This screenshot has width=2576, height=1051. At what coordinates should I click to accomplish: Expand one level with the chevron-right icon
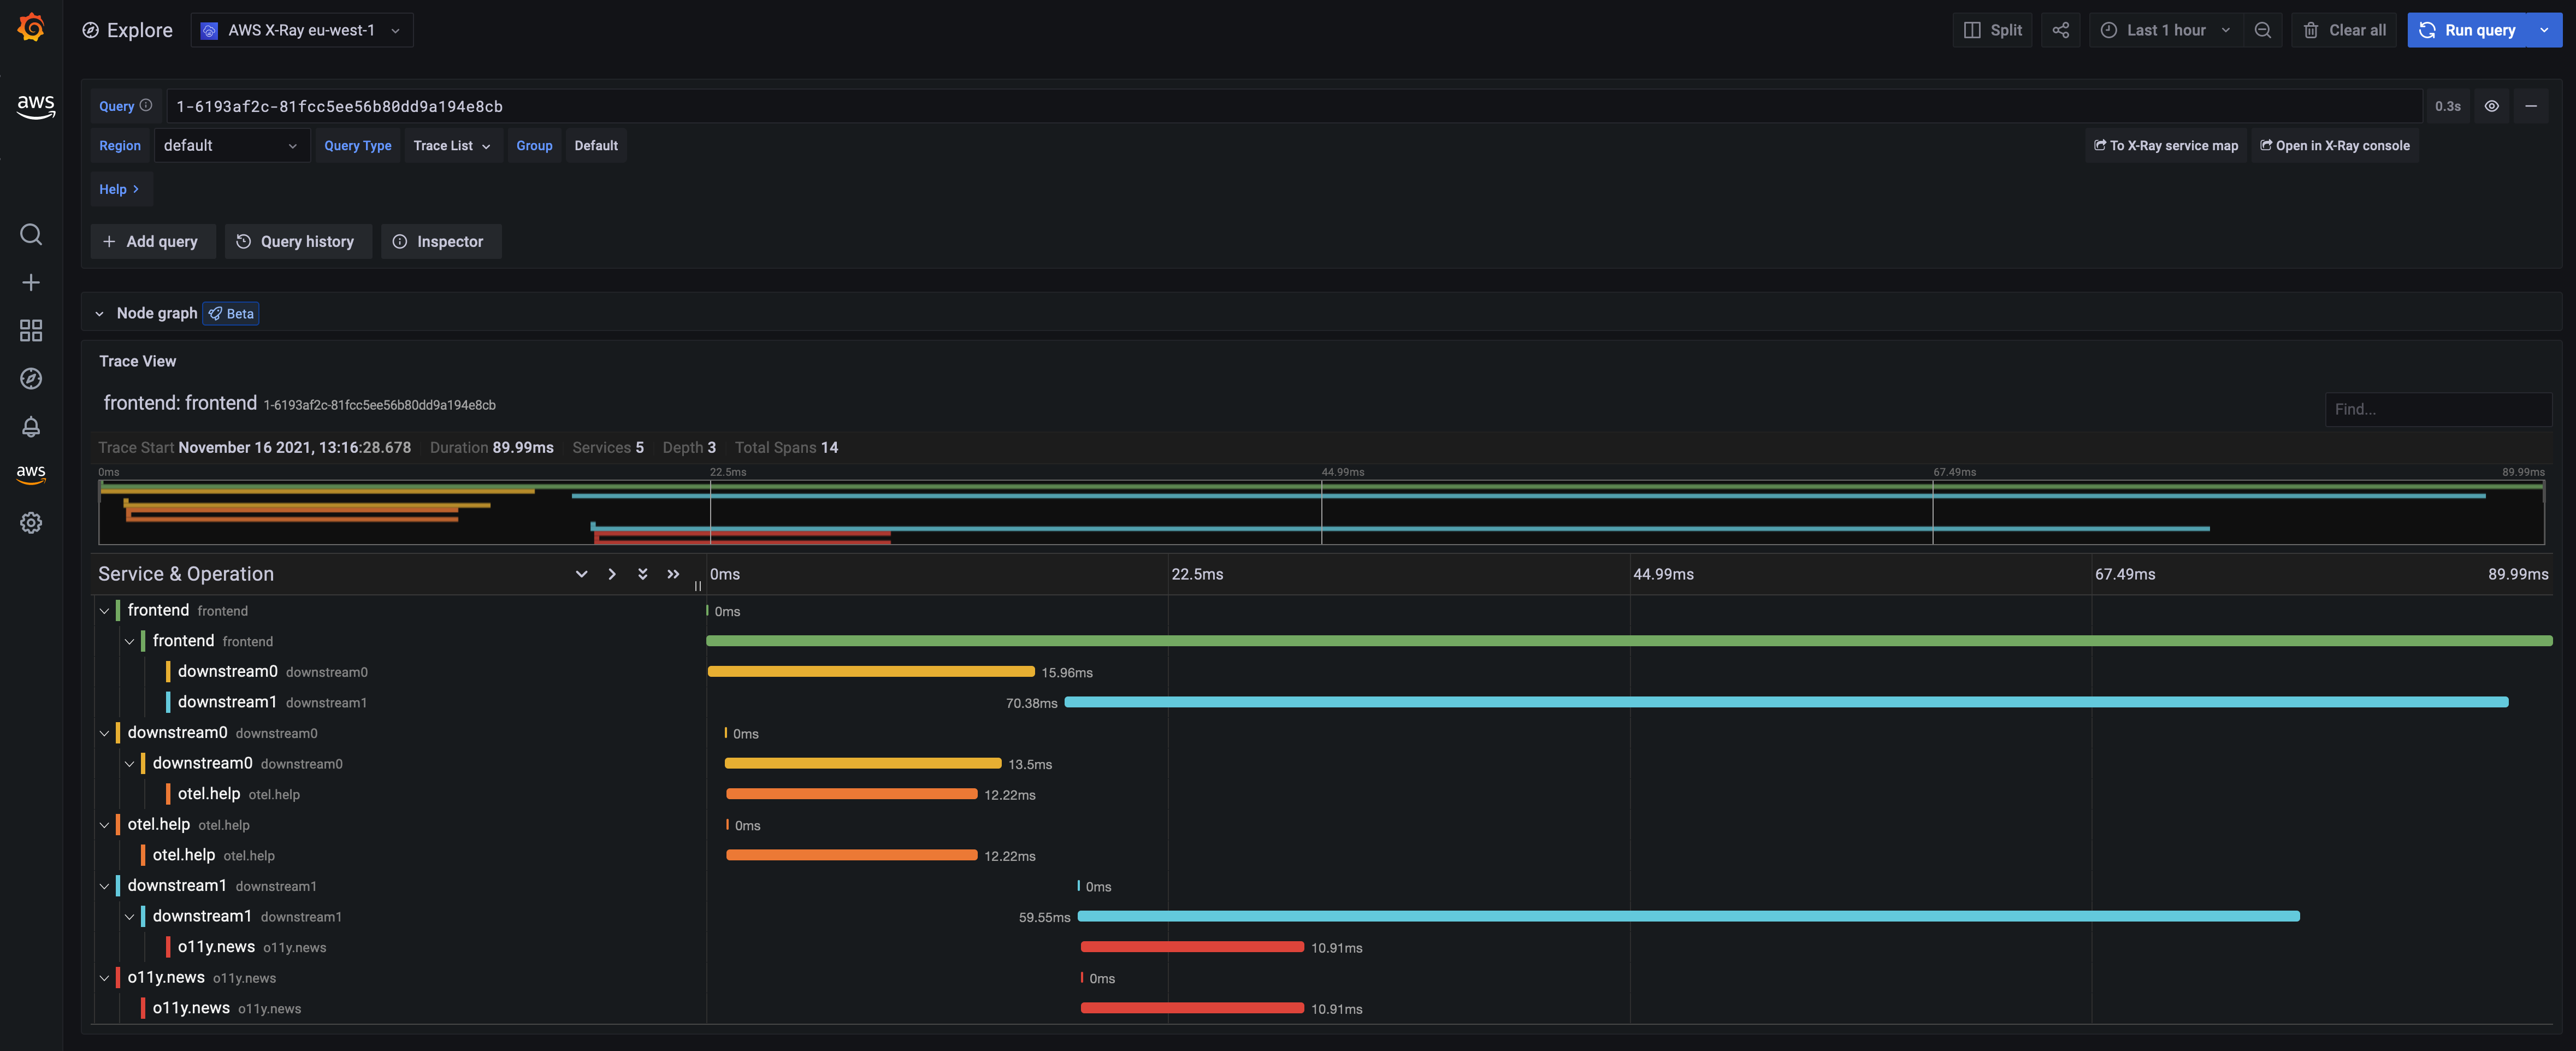click(x=612, y=574)
